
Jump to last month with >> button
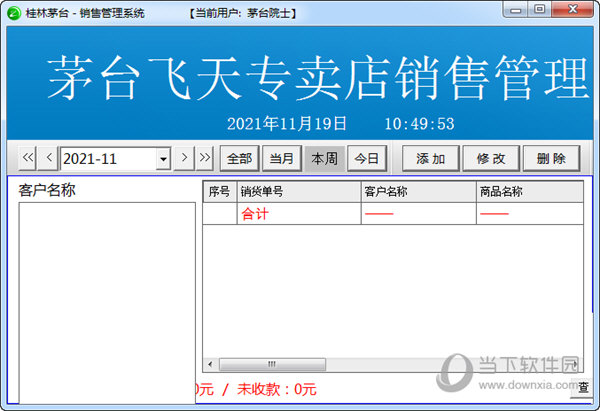[x=205, y=158]
